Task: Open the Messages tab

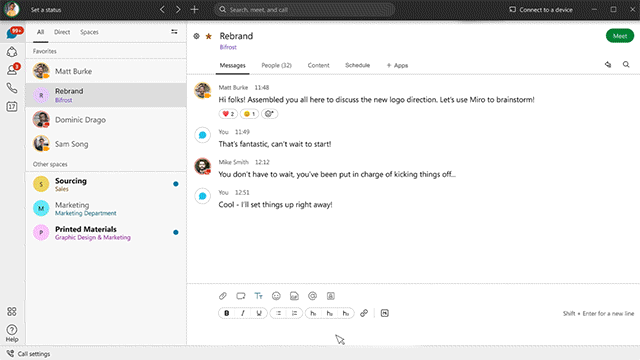Action: tap(233, 65)
